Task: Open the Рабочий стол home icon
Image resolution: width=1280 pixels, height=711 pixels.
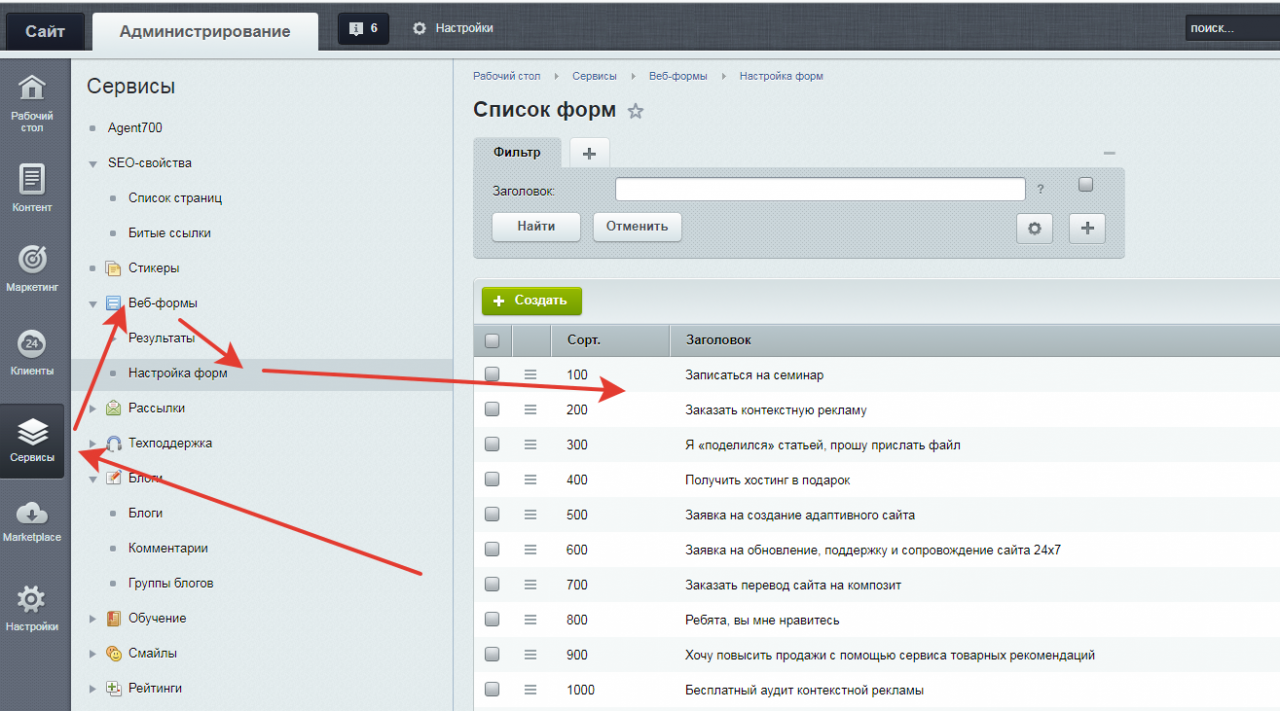Action: (x=32, y=90)
